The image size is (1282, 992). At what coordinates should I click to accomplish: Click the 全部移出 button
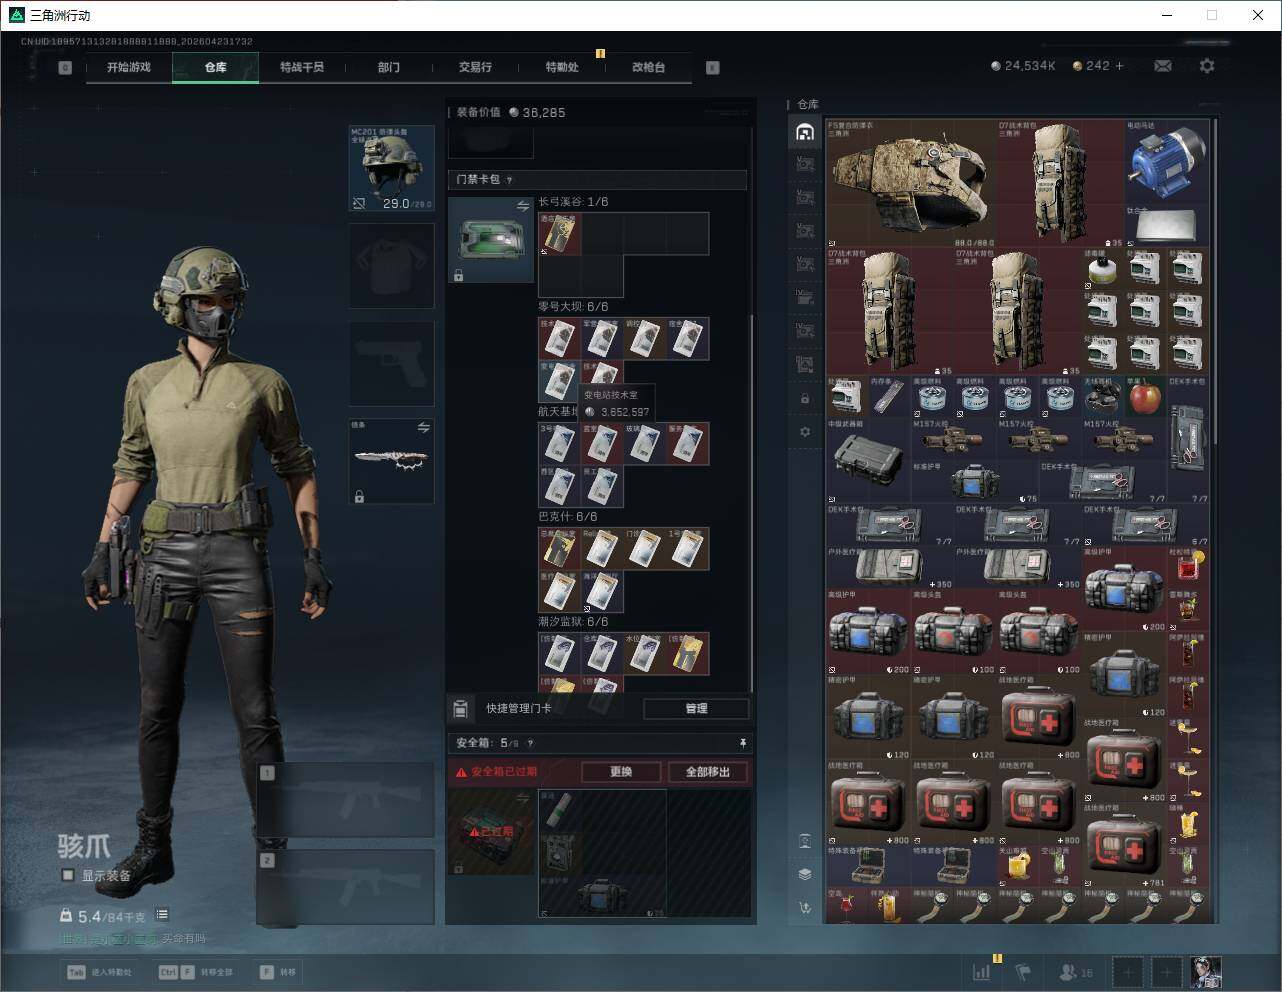click(x=708, y=772)
